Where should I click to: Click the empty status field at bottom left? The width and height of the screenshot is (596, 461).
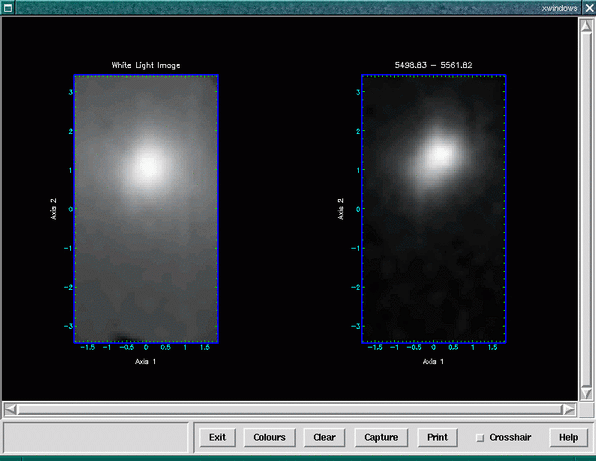click(x=96, y=437)
